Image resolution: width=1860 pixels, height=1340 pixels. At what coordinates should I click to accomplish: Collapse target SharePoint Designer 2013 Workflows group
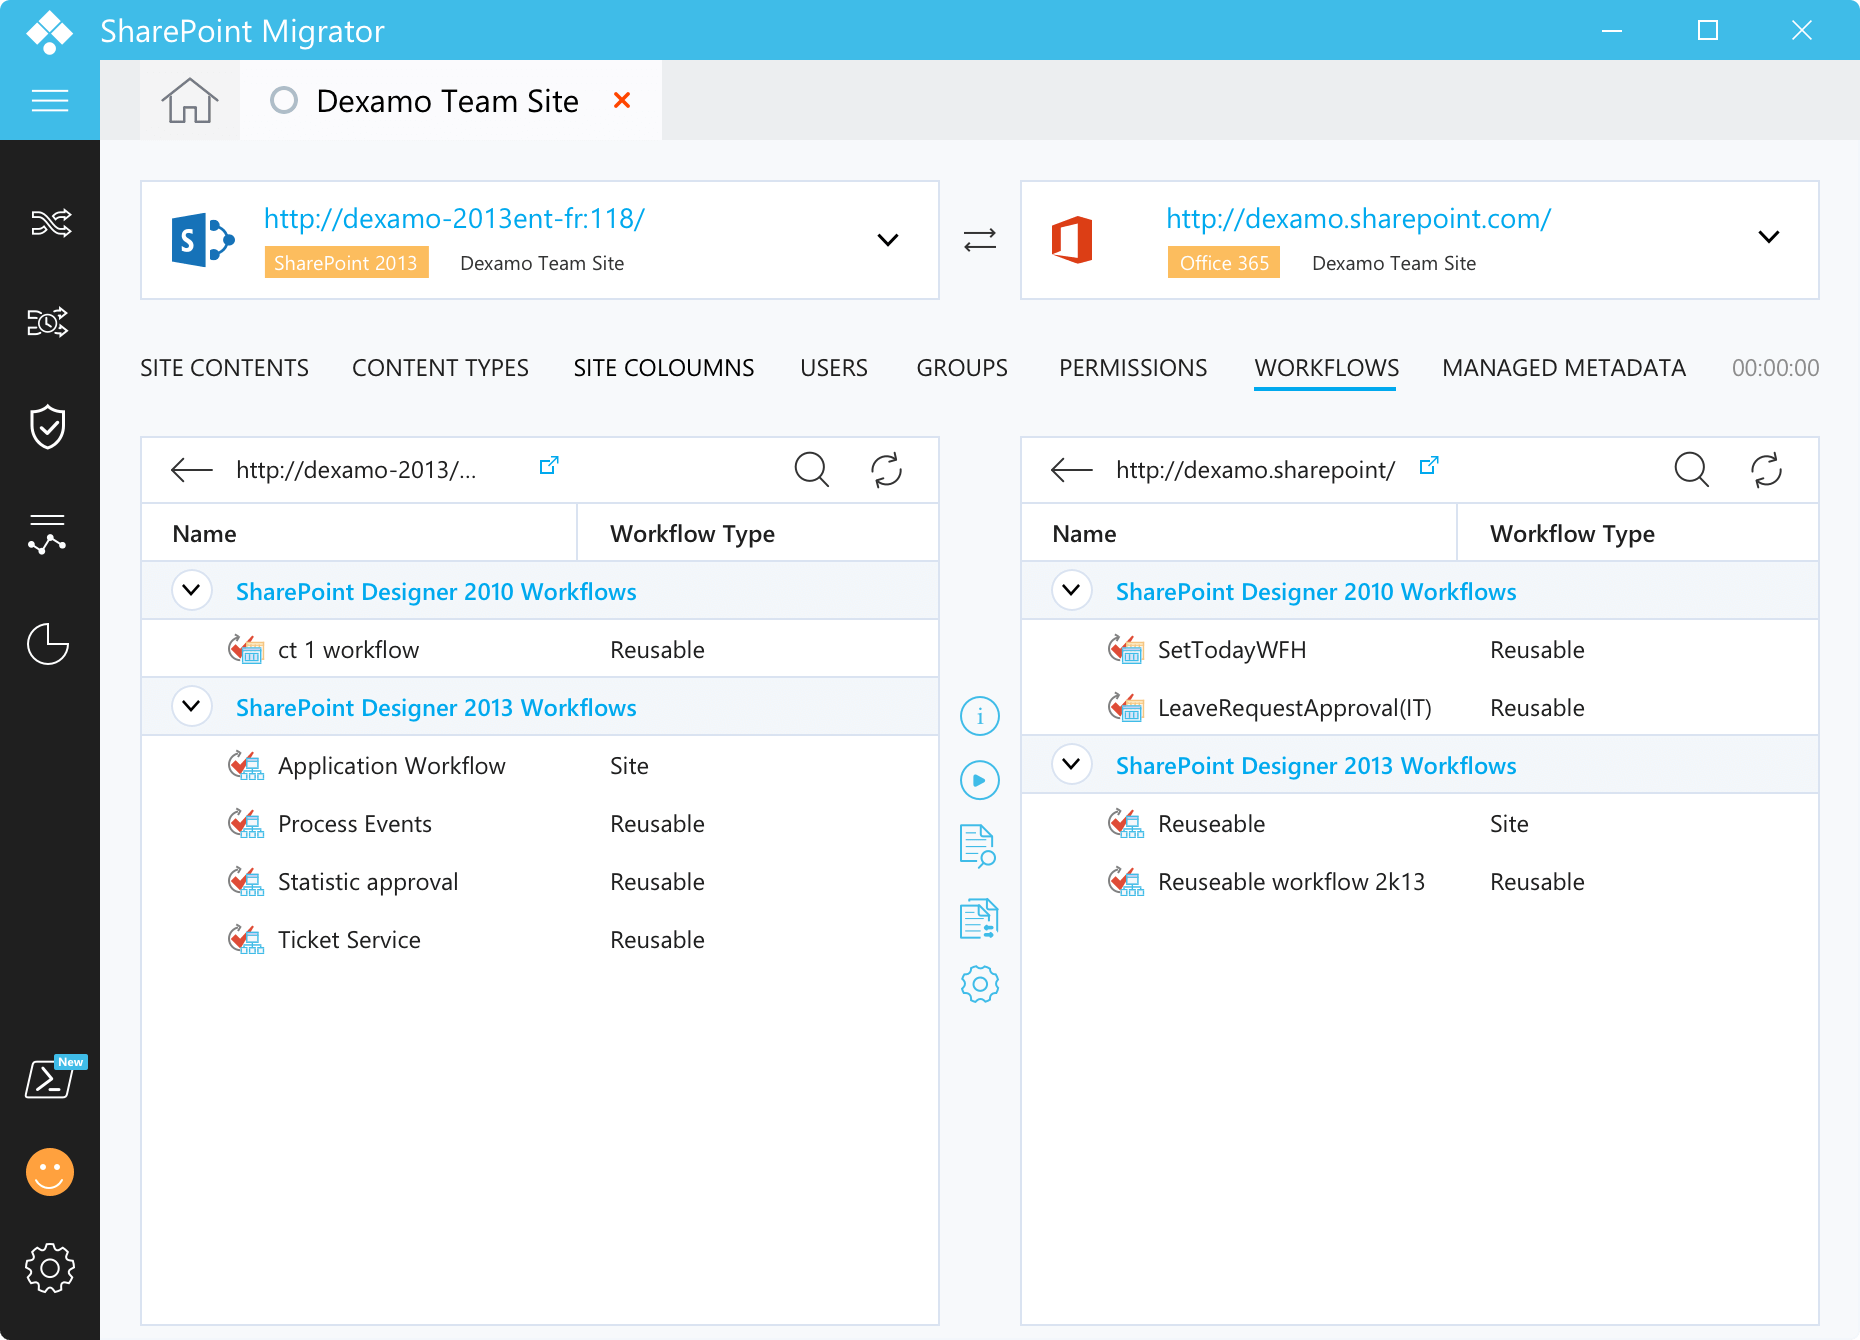tap(1071, 764)
